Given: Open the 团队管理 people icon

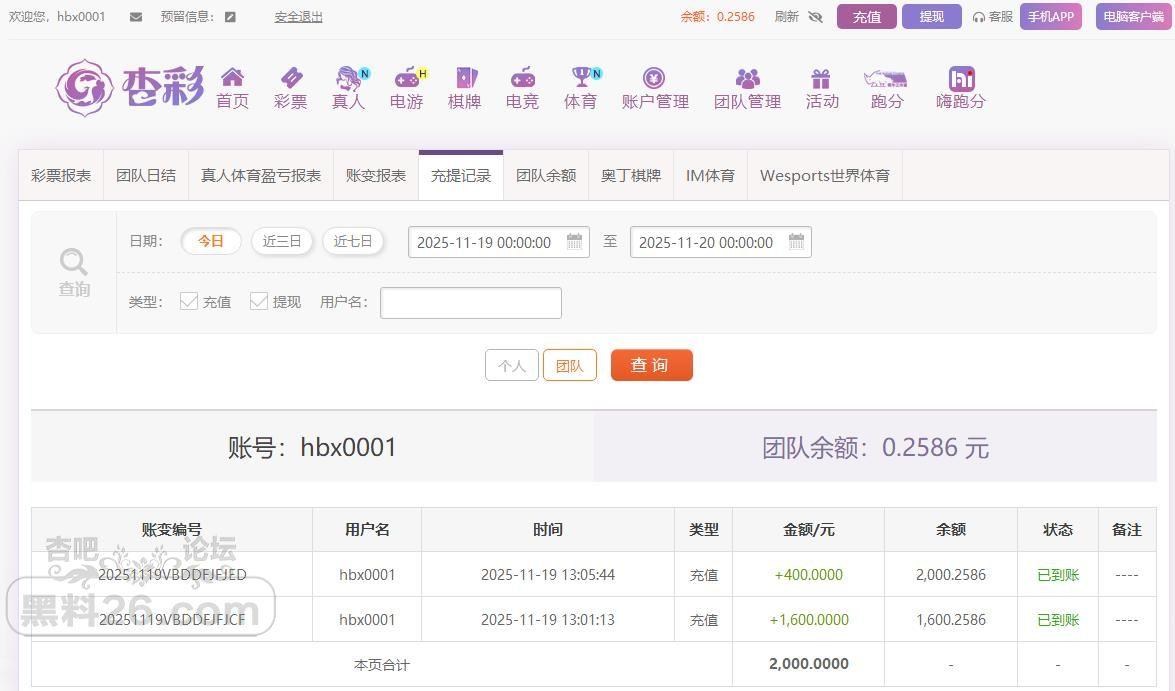Looking at the screenshot, I should (747, 78).
